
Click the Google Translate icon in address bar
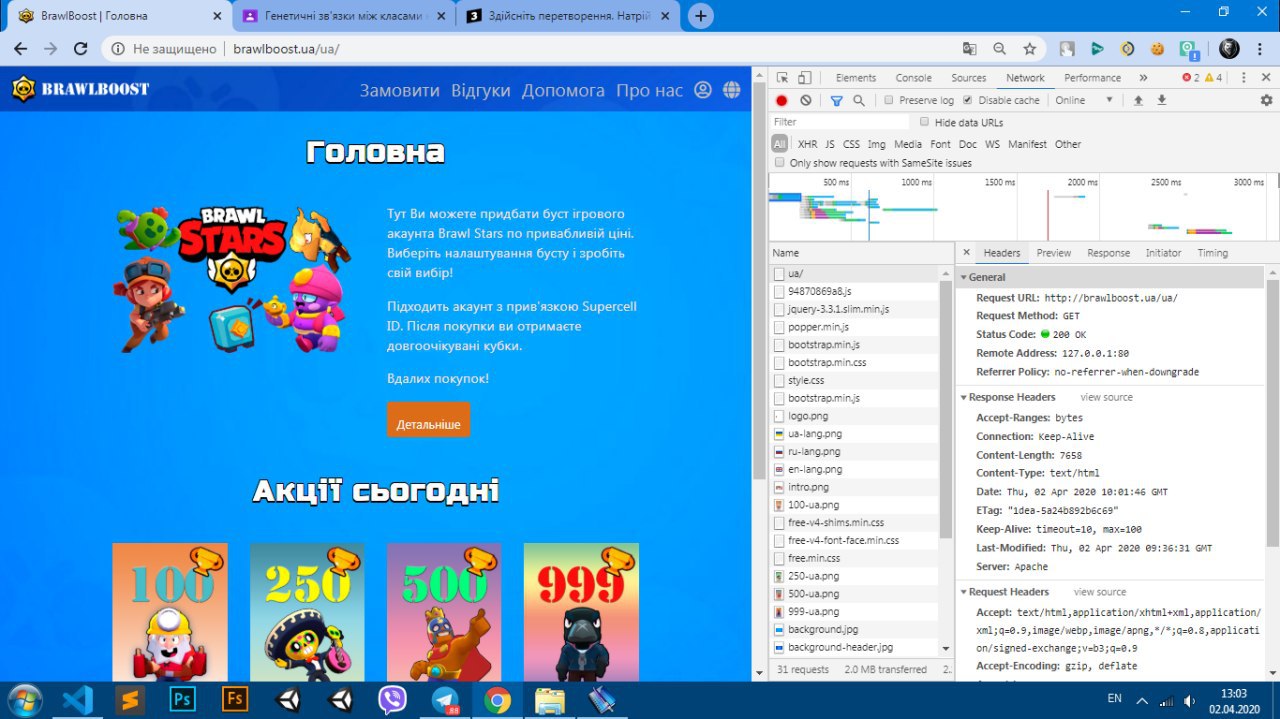point(969,48)
